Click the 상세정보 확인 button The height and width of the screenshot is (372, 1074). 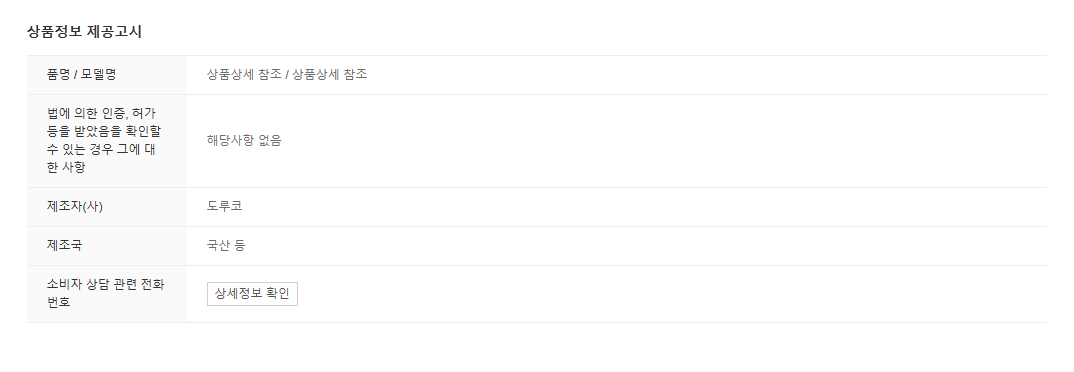[252, 294]
